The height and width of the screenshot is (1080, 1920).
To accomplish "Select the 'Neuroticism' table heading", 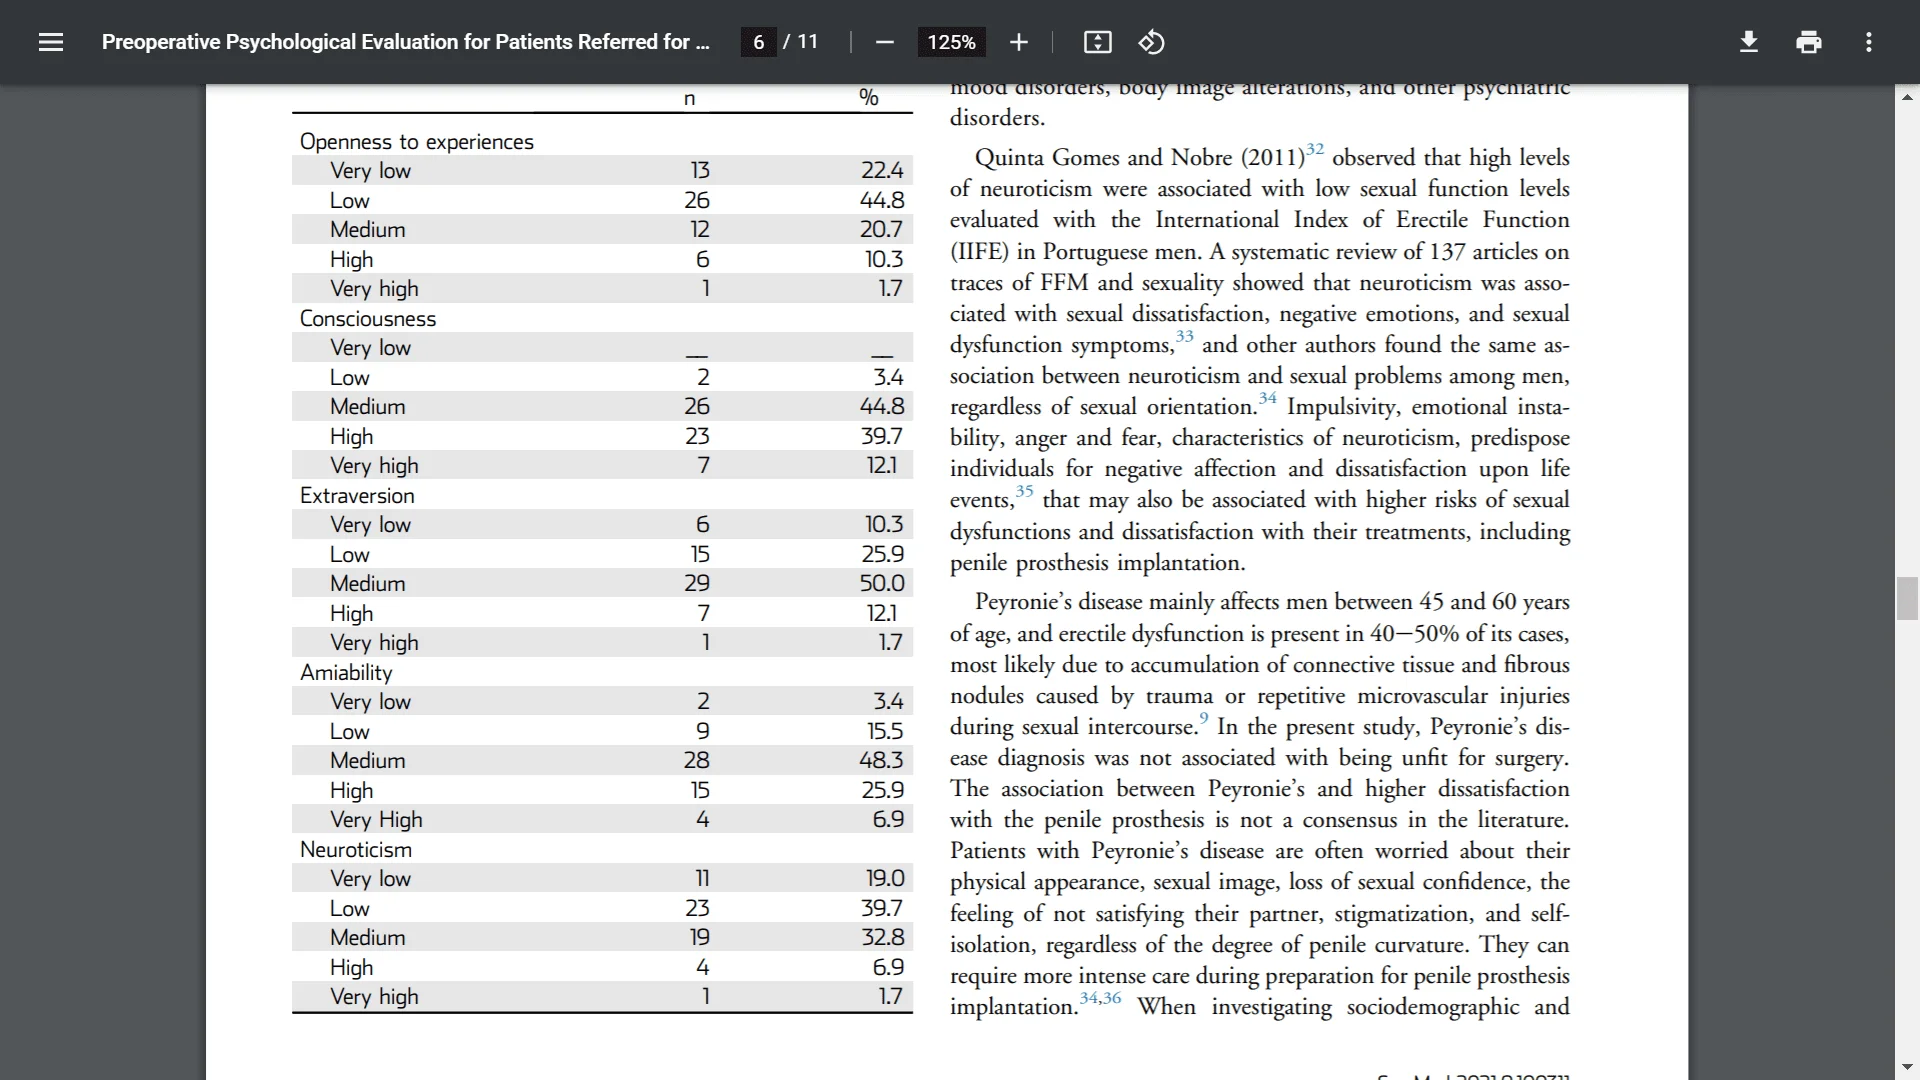I will (x=356, y=850).
